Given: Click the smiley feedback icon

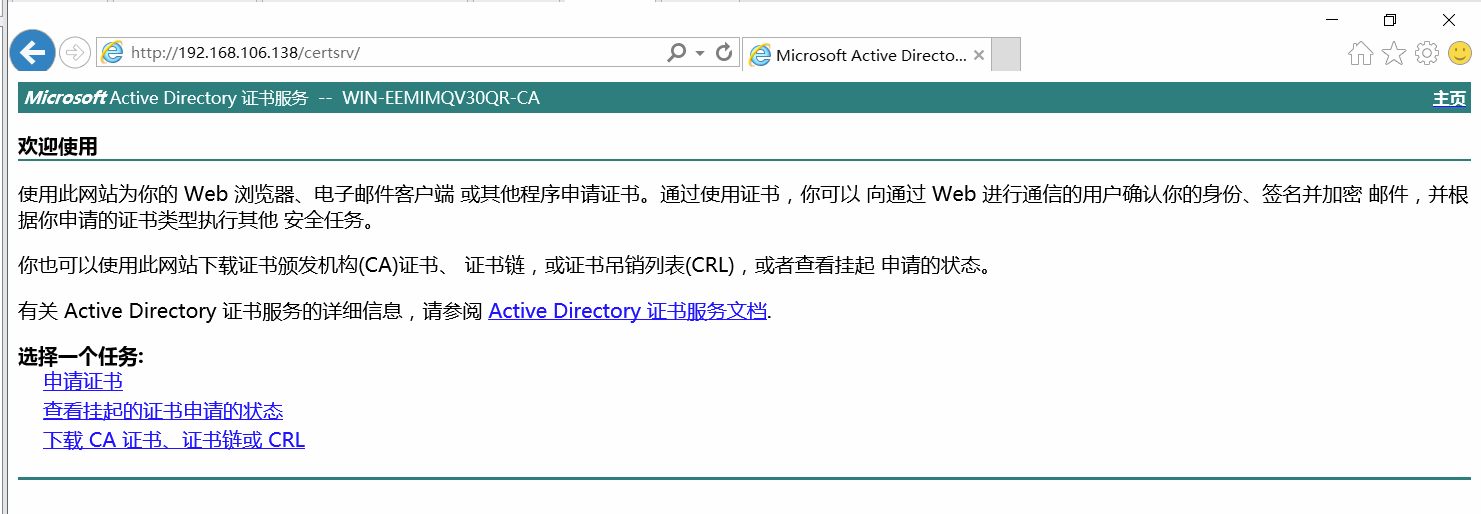Looking at the screenshot, I should [x=1459, y=53].
